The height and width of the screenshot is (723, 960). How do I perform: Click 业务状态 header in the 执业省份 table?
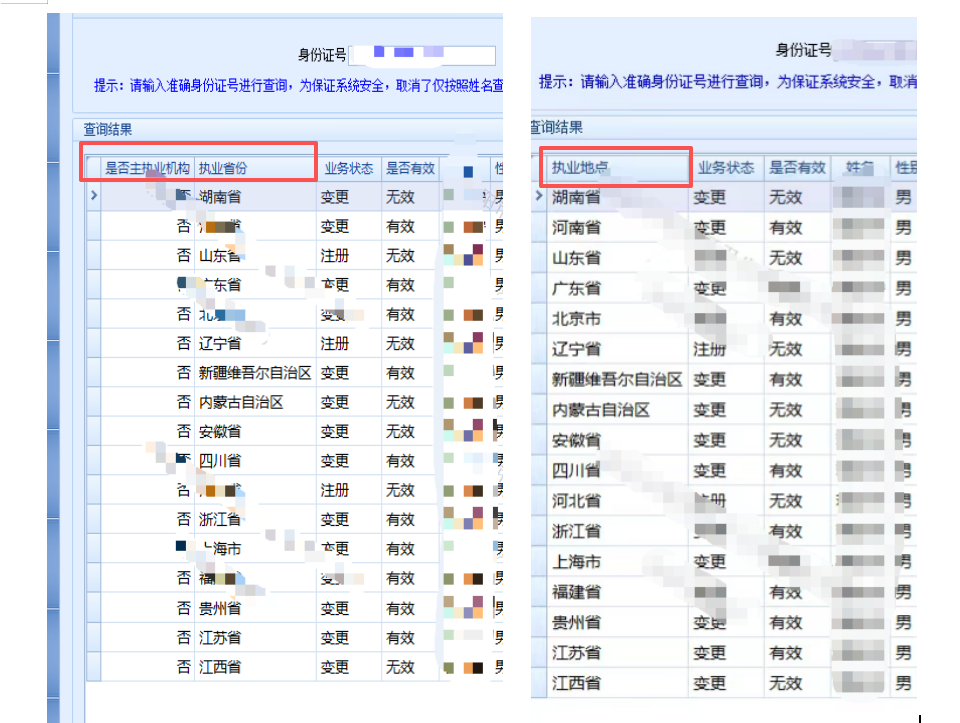pyautogui.click(x=348, y=168)
